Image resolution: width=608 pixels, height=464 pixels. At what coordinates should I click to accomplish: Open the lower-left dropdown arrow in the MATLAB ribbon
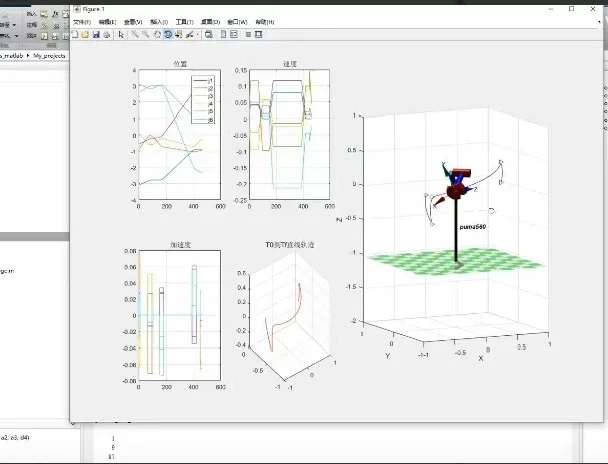(16, 36)
